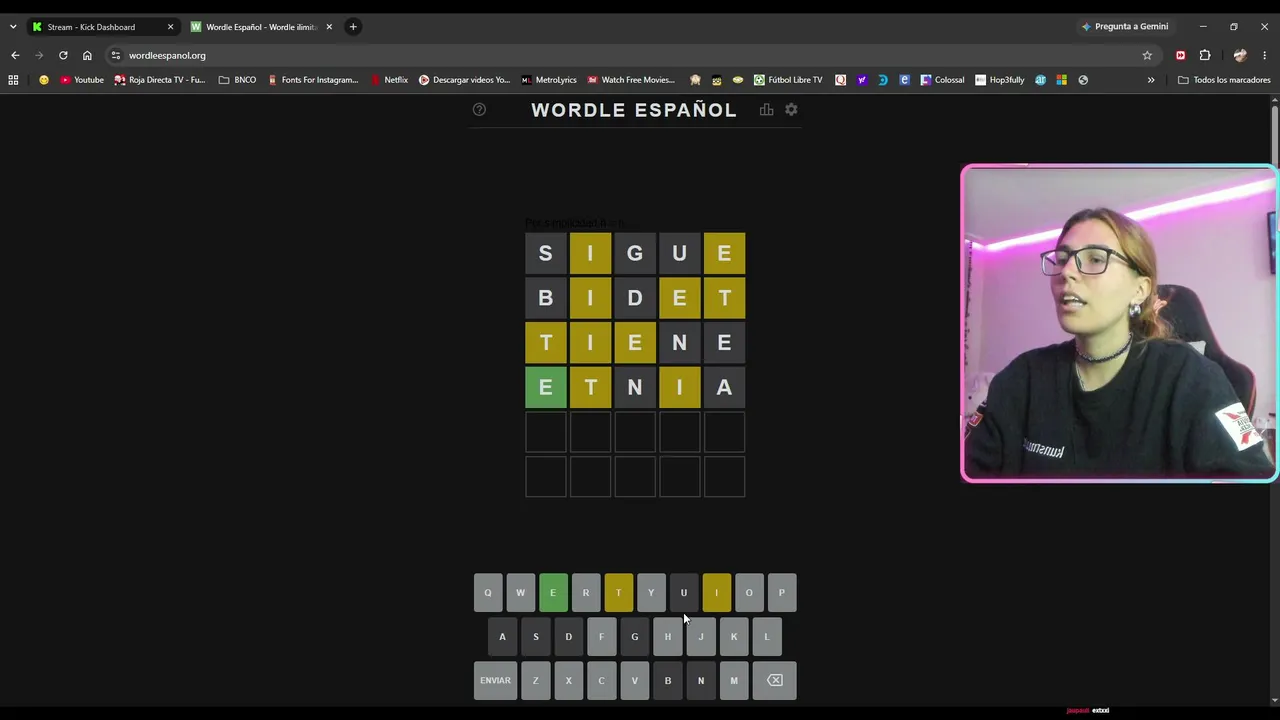Open the Netflix bookmark
The image size is (1280, 720).
[389, 80]
